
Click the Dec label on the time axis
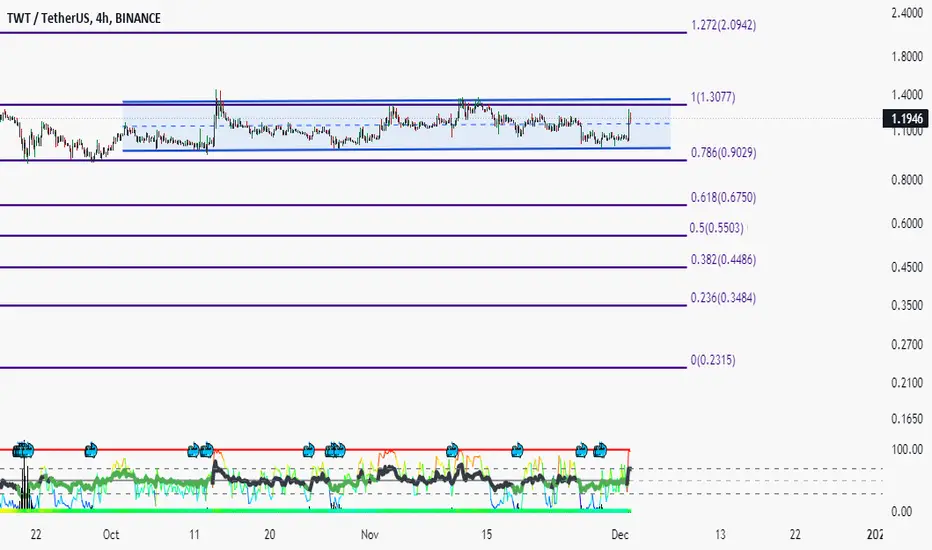tap(620, 535)
